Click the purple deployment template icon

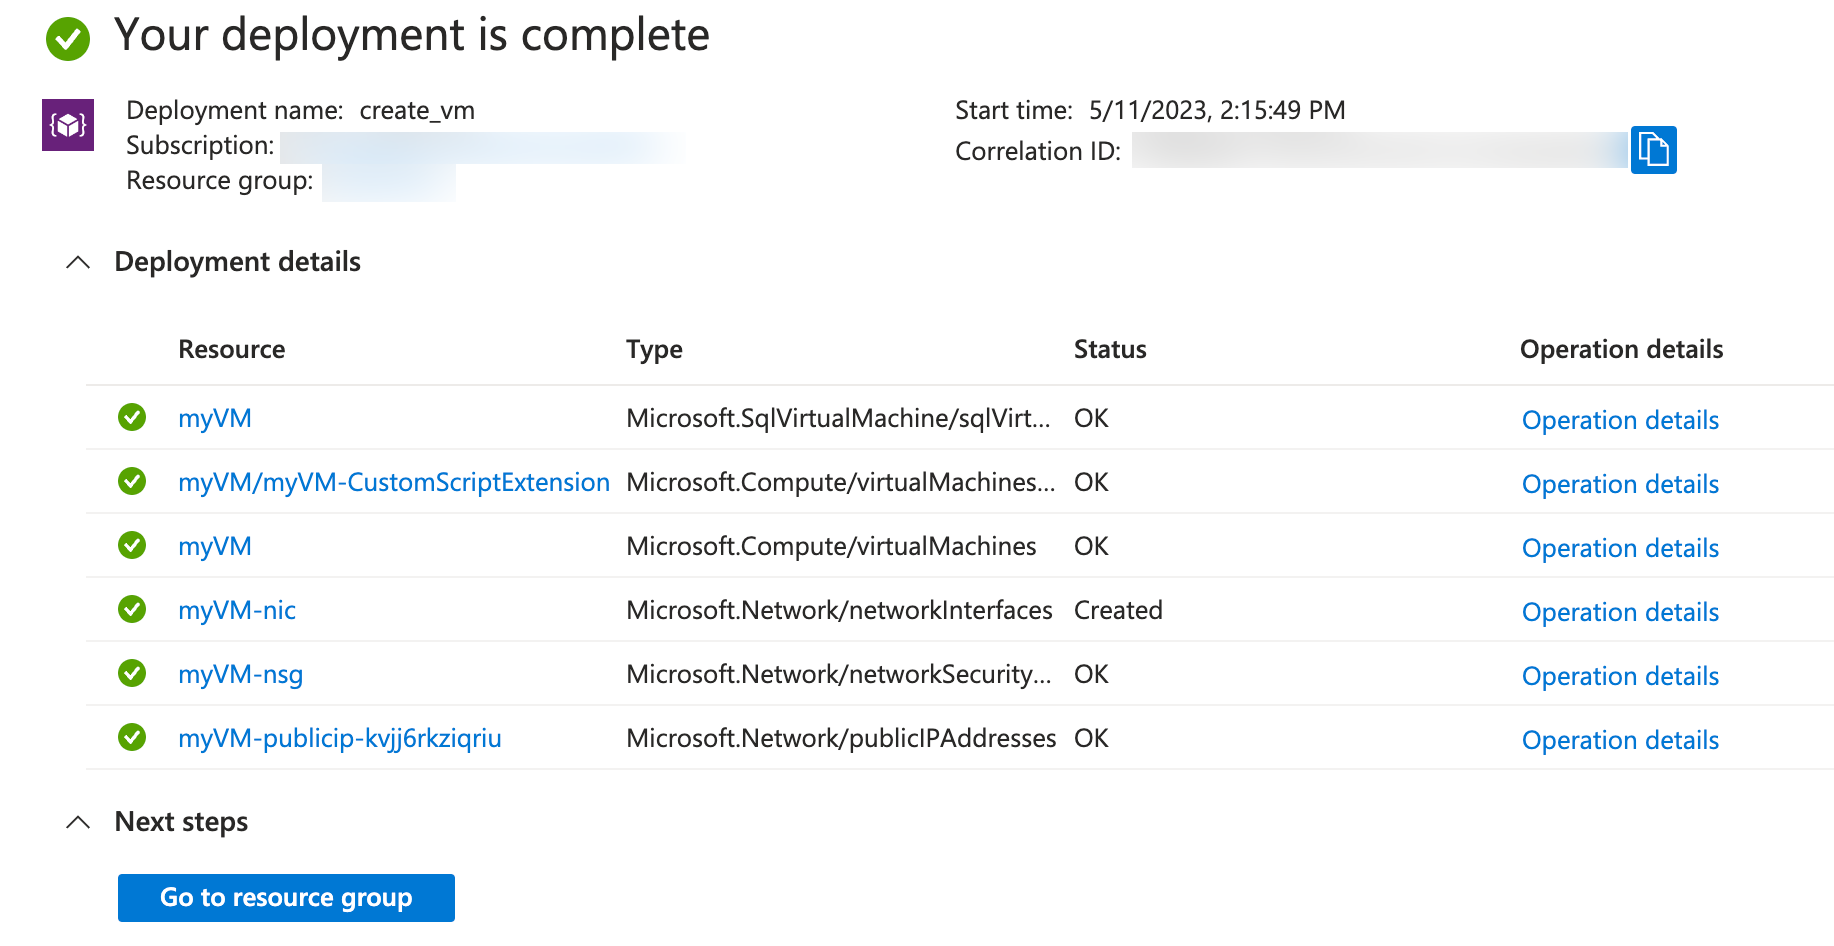68,125
